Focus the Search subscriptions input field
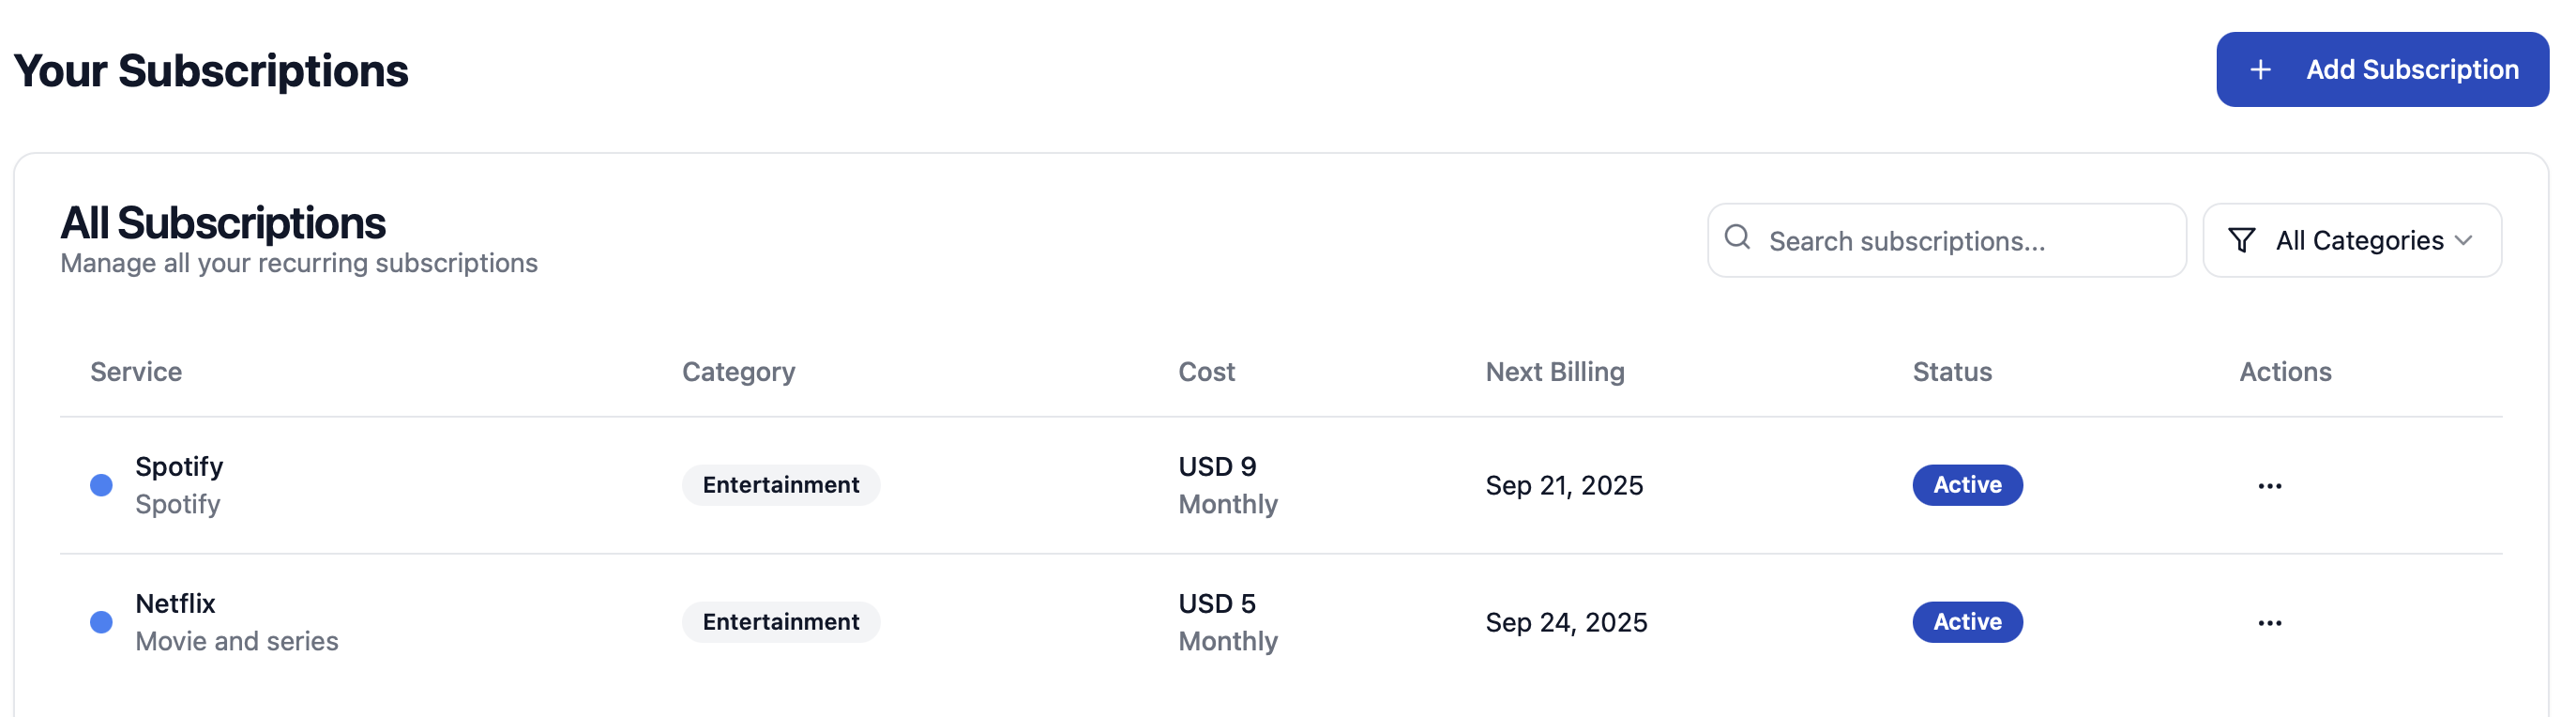The width and height of the screenshot is (2576, 717). (x=1960, y=241)
